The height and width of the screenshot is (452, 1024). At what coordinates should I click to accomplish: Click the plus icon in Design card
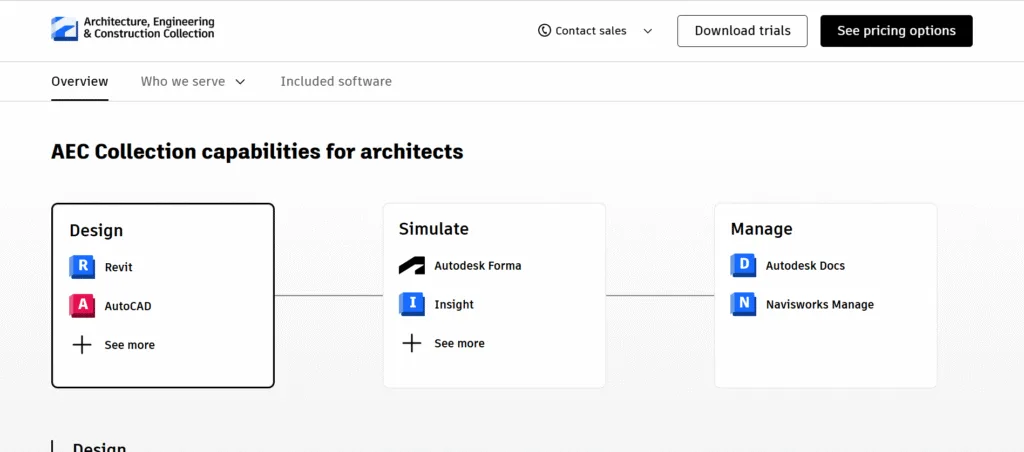82,345
